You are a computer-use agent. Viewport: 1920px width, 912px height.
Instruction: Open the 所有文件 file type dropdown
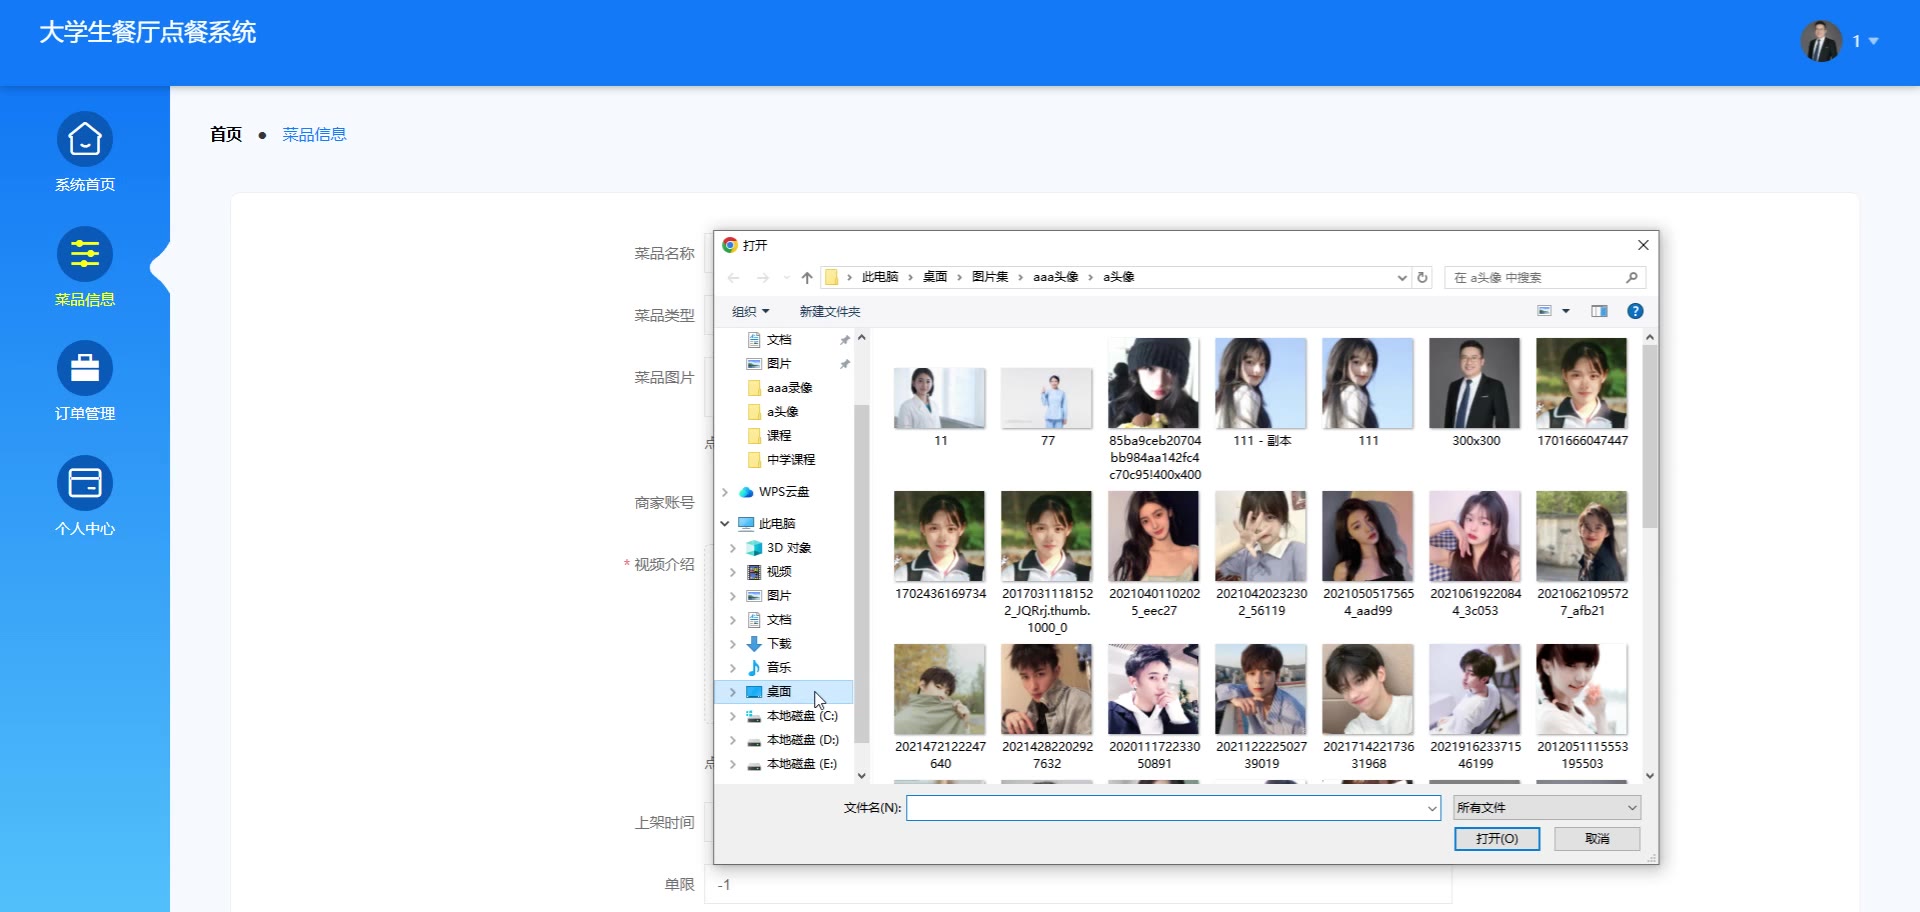pos(1546,808)
